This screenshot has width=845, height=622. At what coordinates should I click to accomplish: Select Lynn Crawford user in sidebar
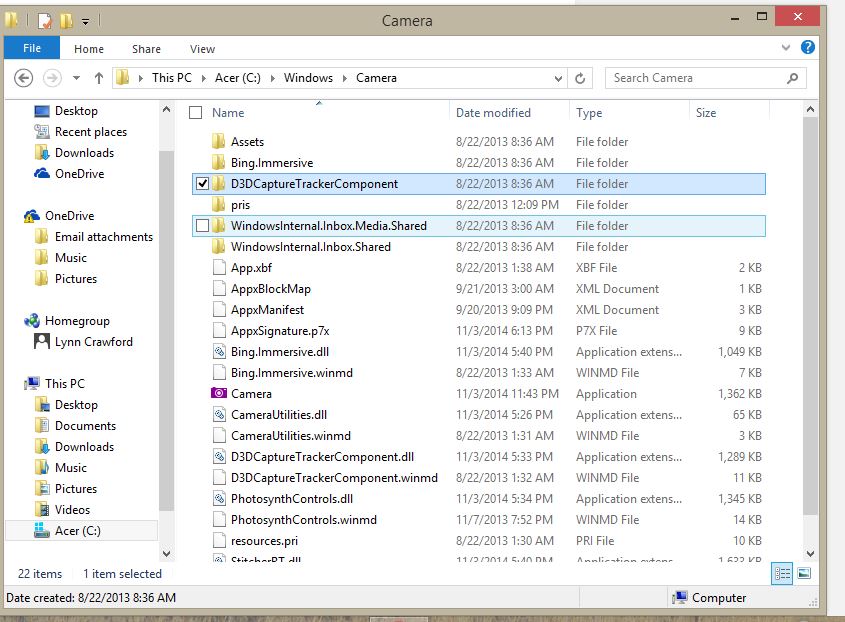[83, 342]
